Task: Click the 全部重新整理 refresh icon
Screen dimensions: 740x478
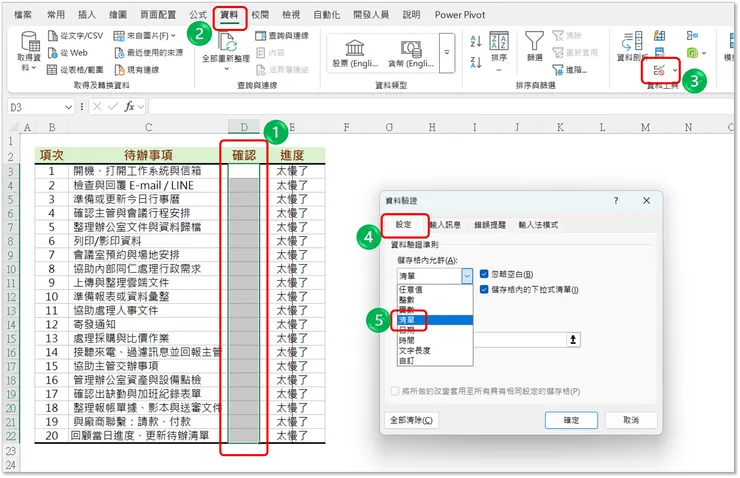Action: click(x=227, y=42)
